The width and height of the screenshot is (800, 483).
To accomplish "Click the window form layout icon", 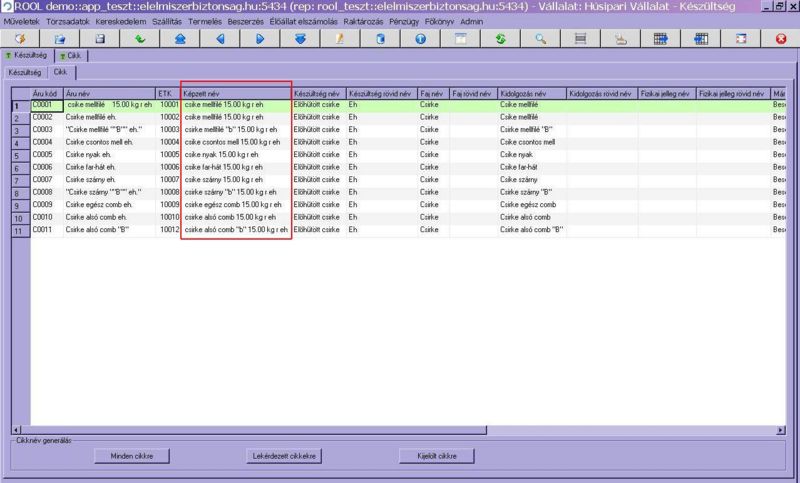I will [x=460, y=39].
